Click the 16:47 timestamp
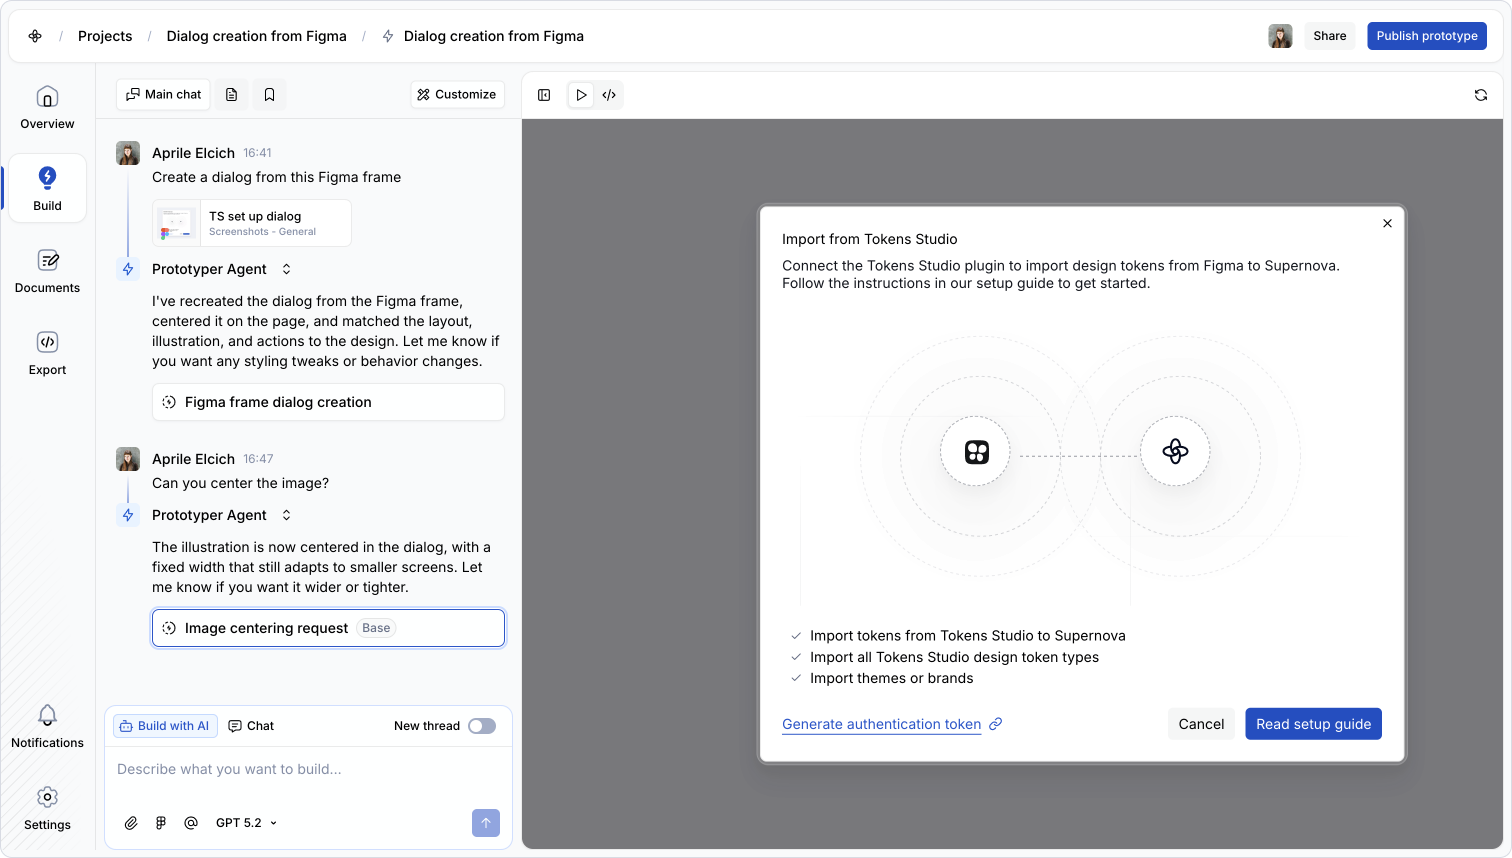The width and height of the screenshot is (1512, 858). pos(258,459)
